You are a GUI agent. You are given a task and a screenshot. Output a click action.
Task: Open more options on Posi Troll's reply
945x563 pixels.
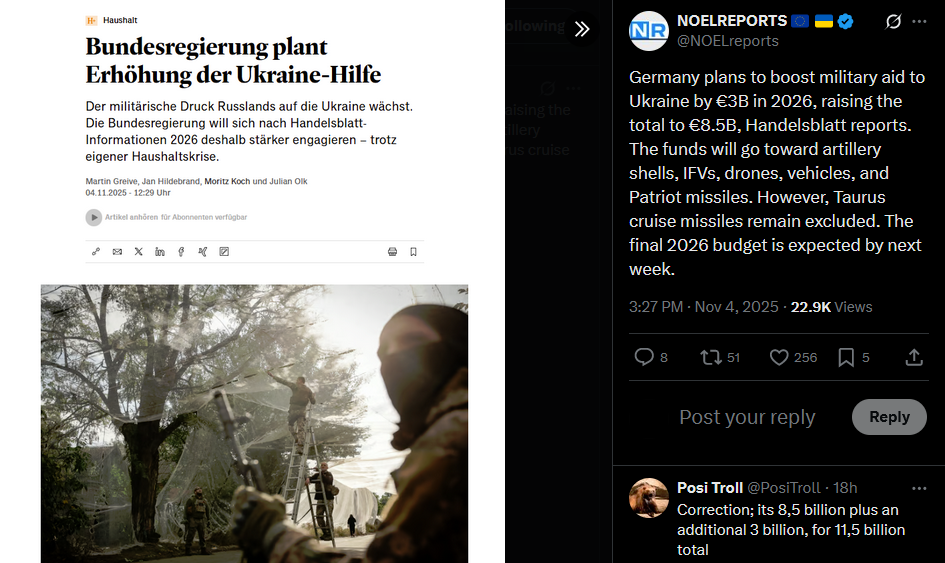click(x=919, y=488)
